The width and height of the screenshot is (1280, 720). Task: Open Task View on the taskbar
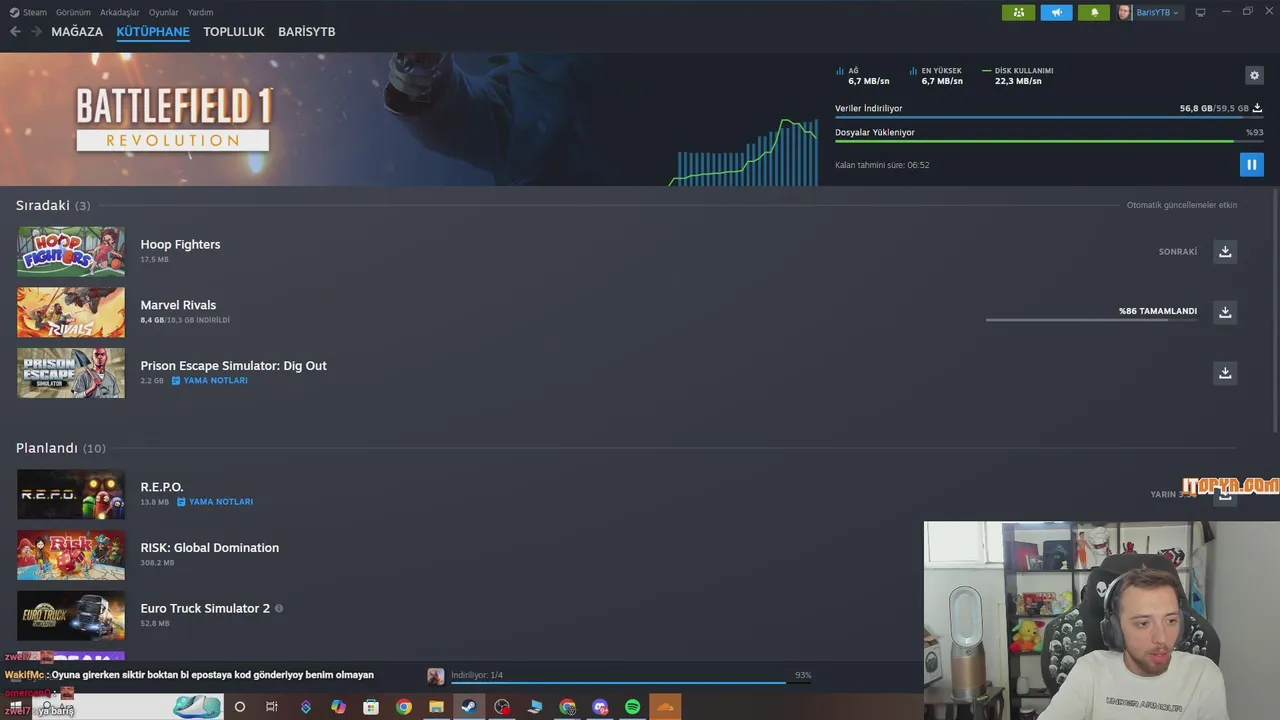tap(272, 707)
